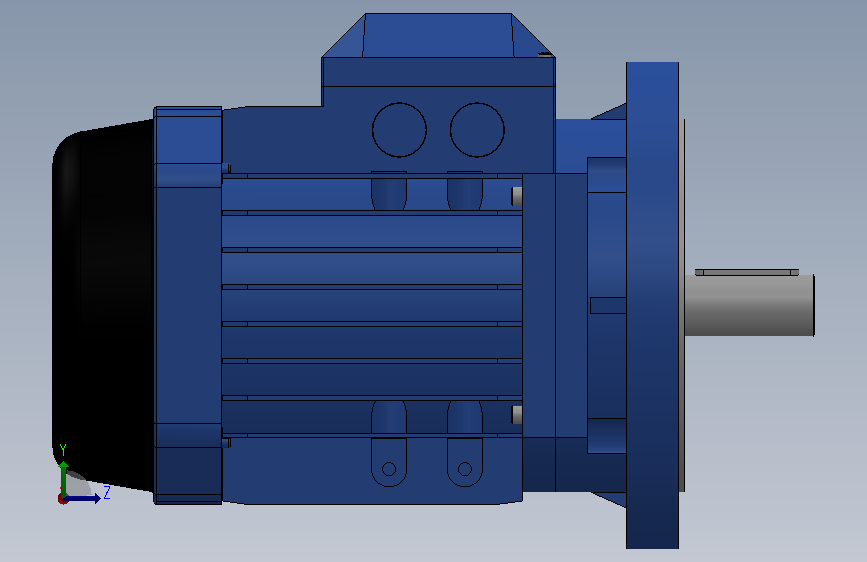Select the terminal box trapezoid lid
The image size is (867, 562).
(x=438, y=35)
